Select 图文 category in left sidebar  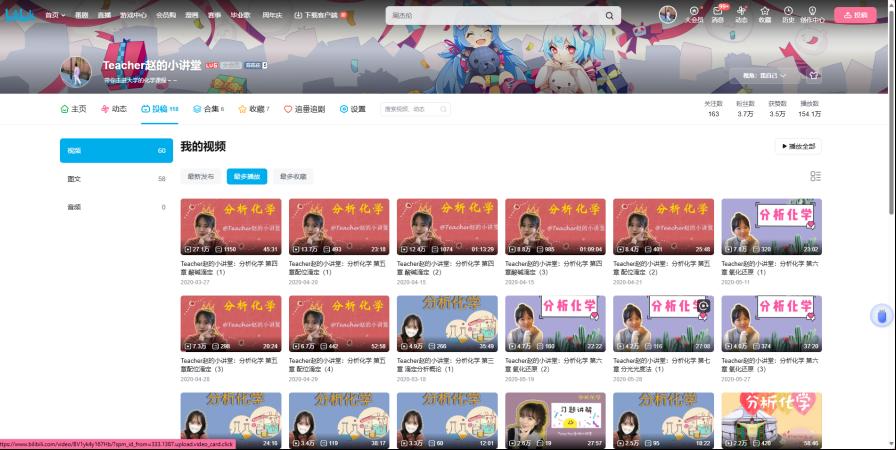75,179
